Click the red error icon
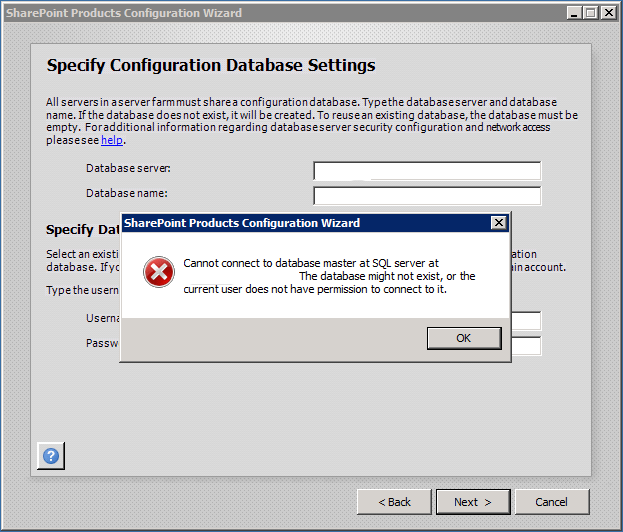This screenshot has width=623, height=532. pos(159,272)
